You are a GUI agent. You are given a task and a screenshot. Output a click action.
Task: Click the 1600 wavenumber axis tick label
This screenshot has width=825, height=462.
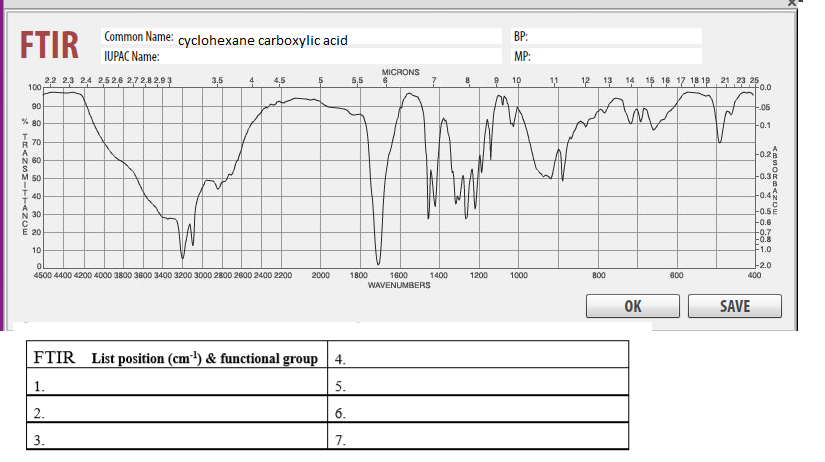click(x=398, y=275)
